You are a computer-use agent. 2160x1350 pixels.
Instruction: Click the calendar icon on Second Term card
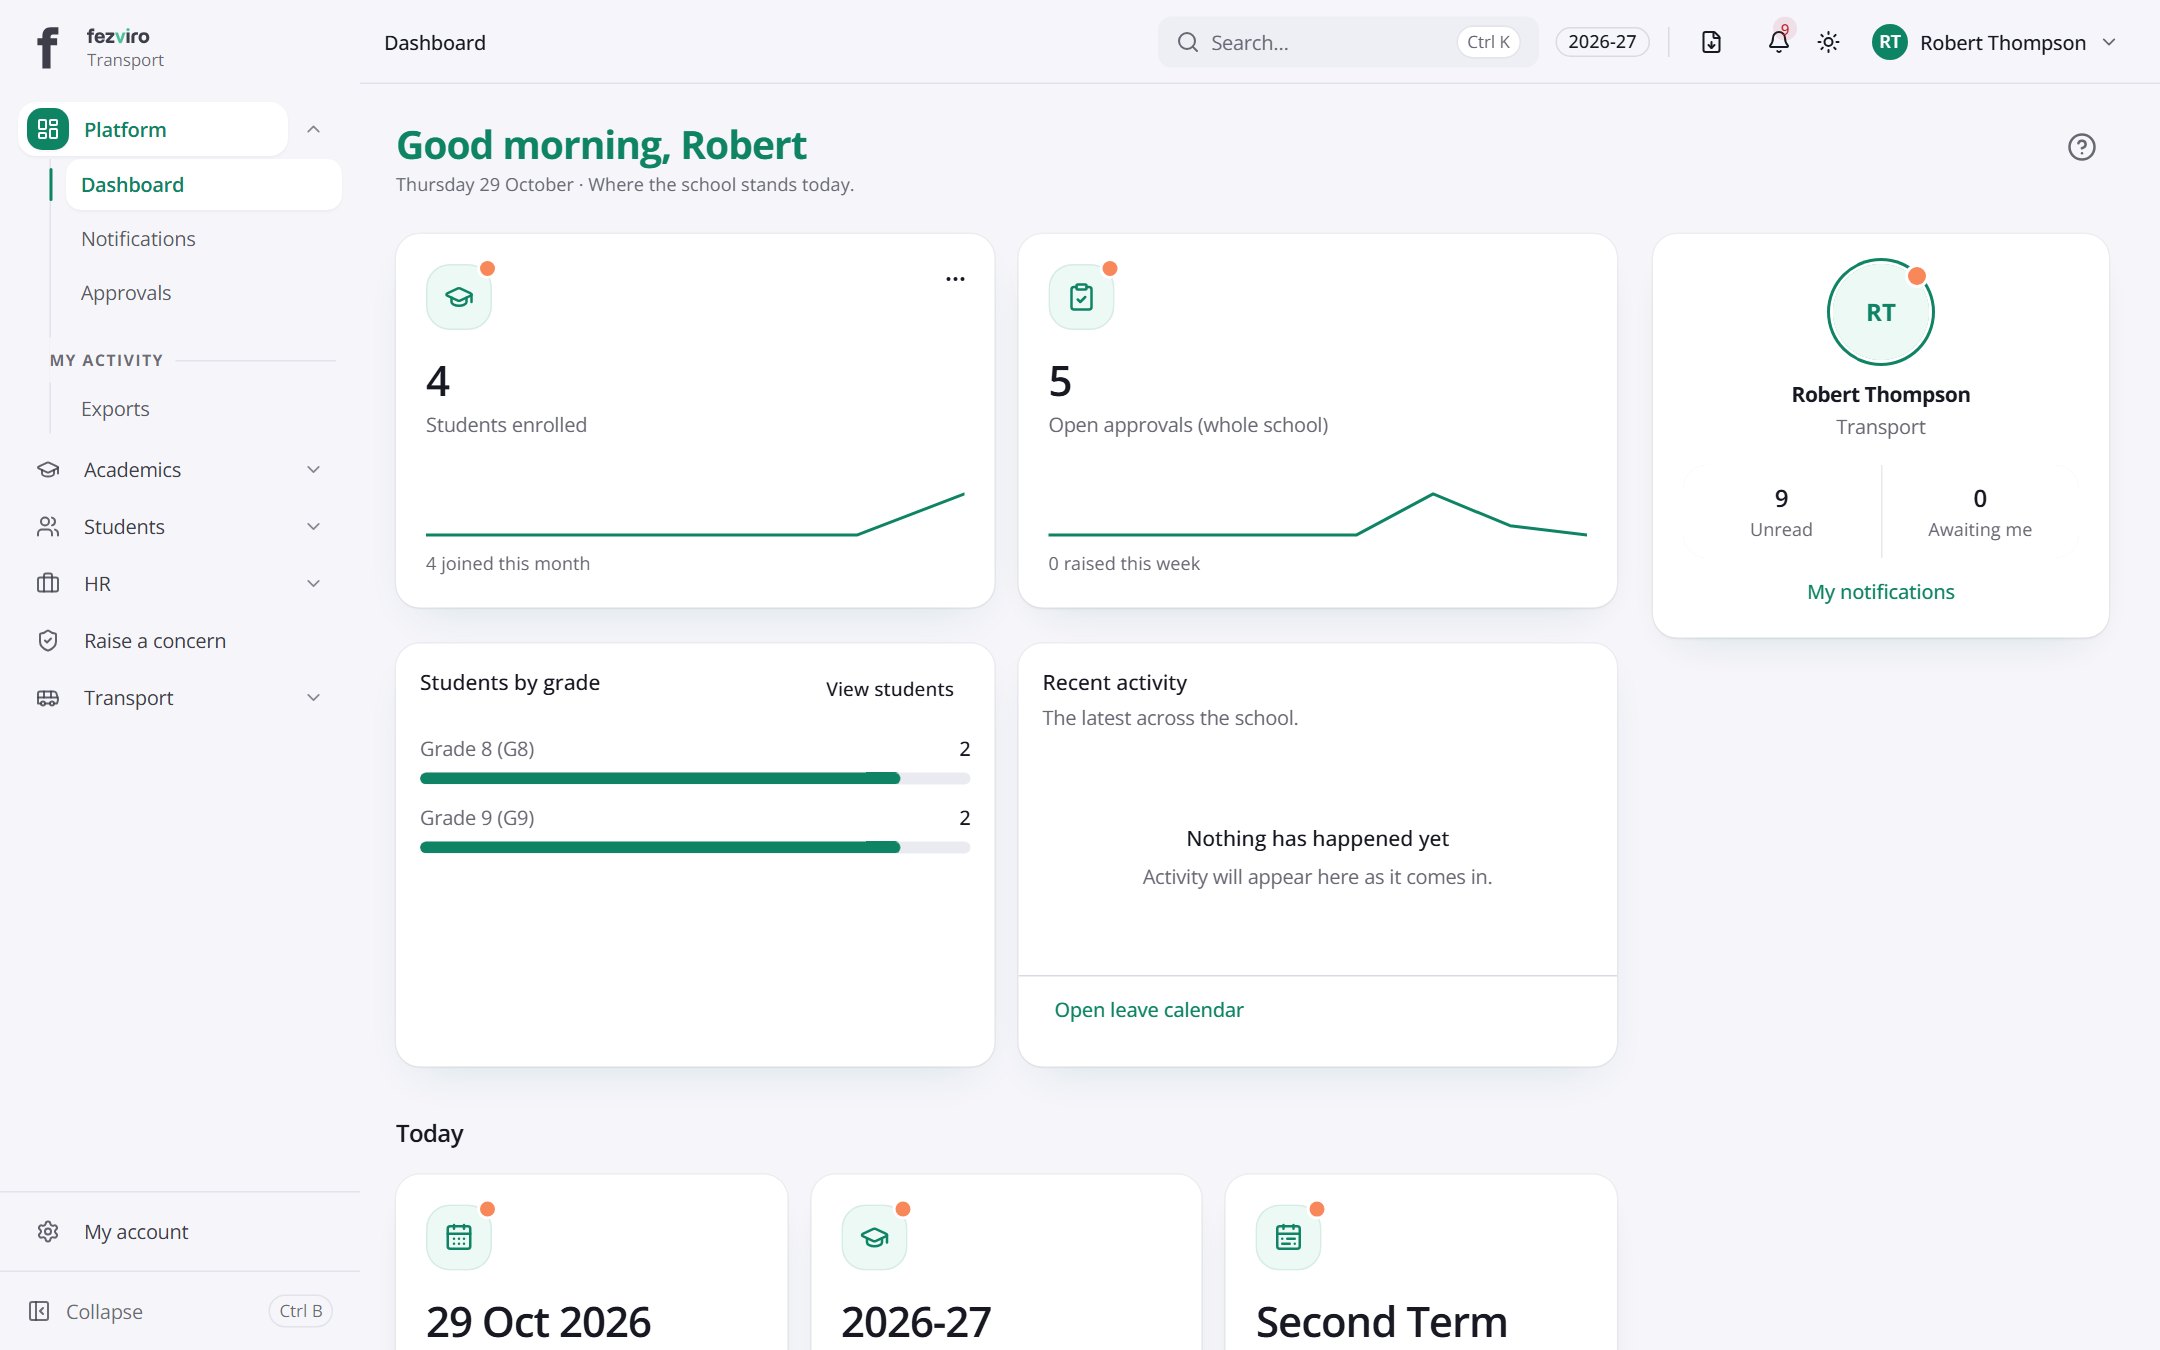click(1288, 1237)
